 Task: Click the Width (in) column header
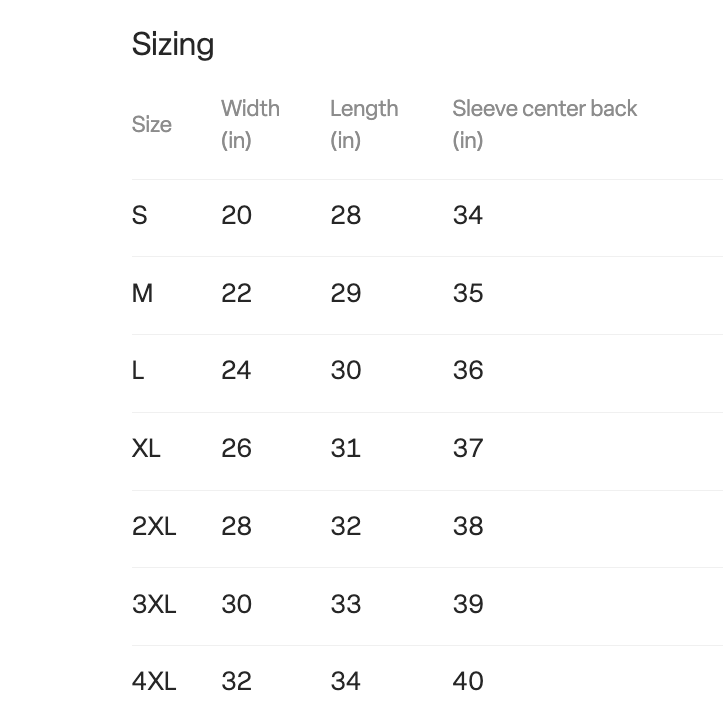(x=250, y=124)
